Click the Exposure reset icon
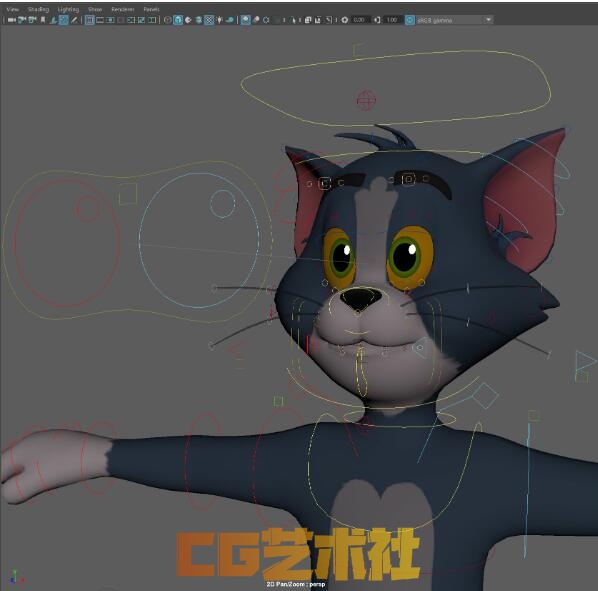Image resolution: width=598 pixels, height=591 pixels. tap(345, 20)
